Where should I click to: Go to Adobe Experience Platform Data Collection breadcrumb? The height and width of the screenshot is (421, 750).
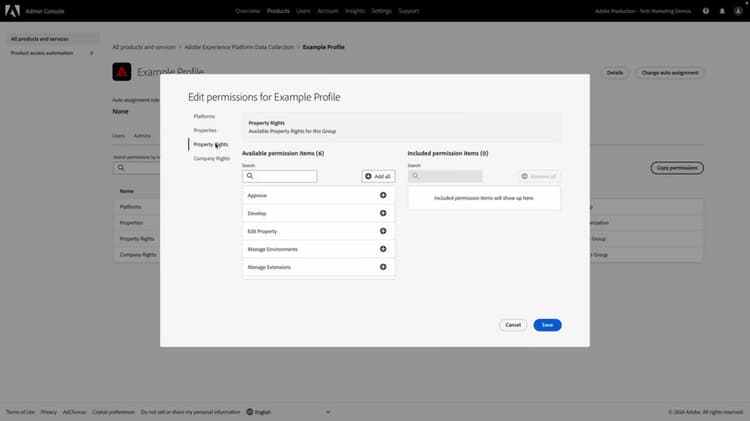coord(239,47)
